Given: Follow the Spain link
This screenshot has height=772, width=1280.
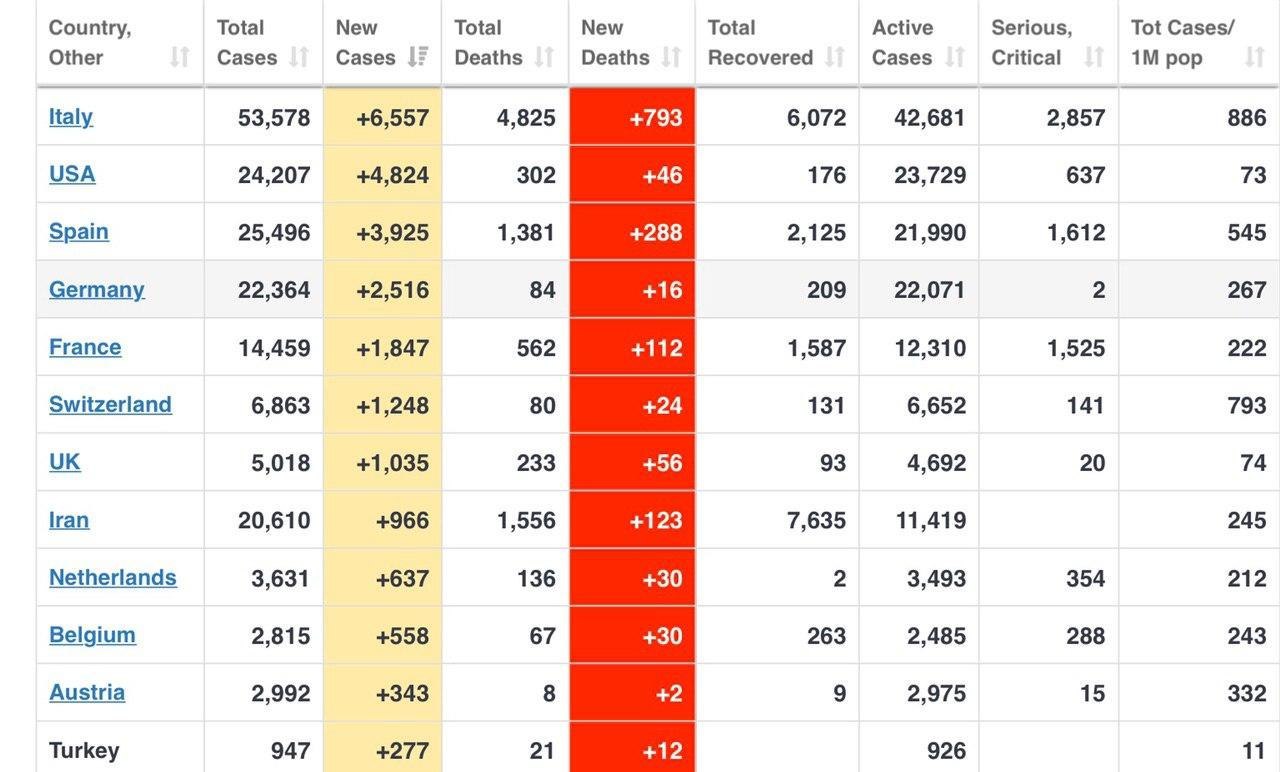Looking at the screenshot, I should (x=79, y=232).
